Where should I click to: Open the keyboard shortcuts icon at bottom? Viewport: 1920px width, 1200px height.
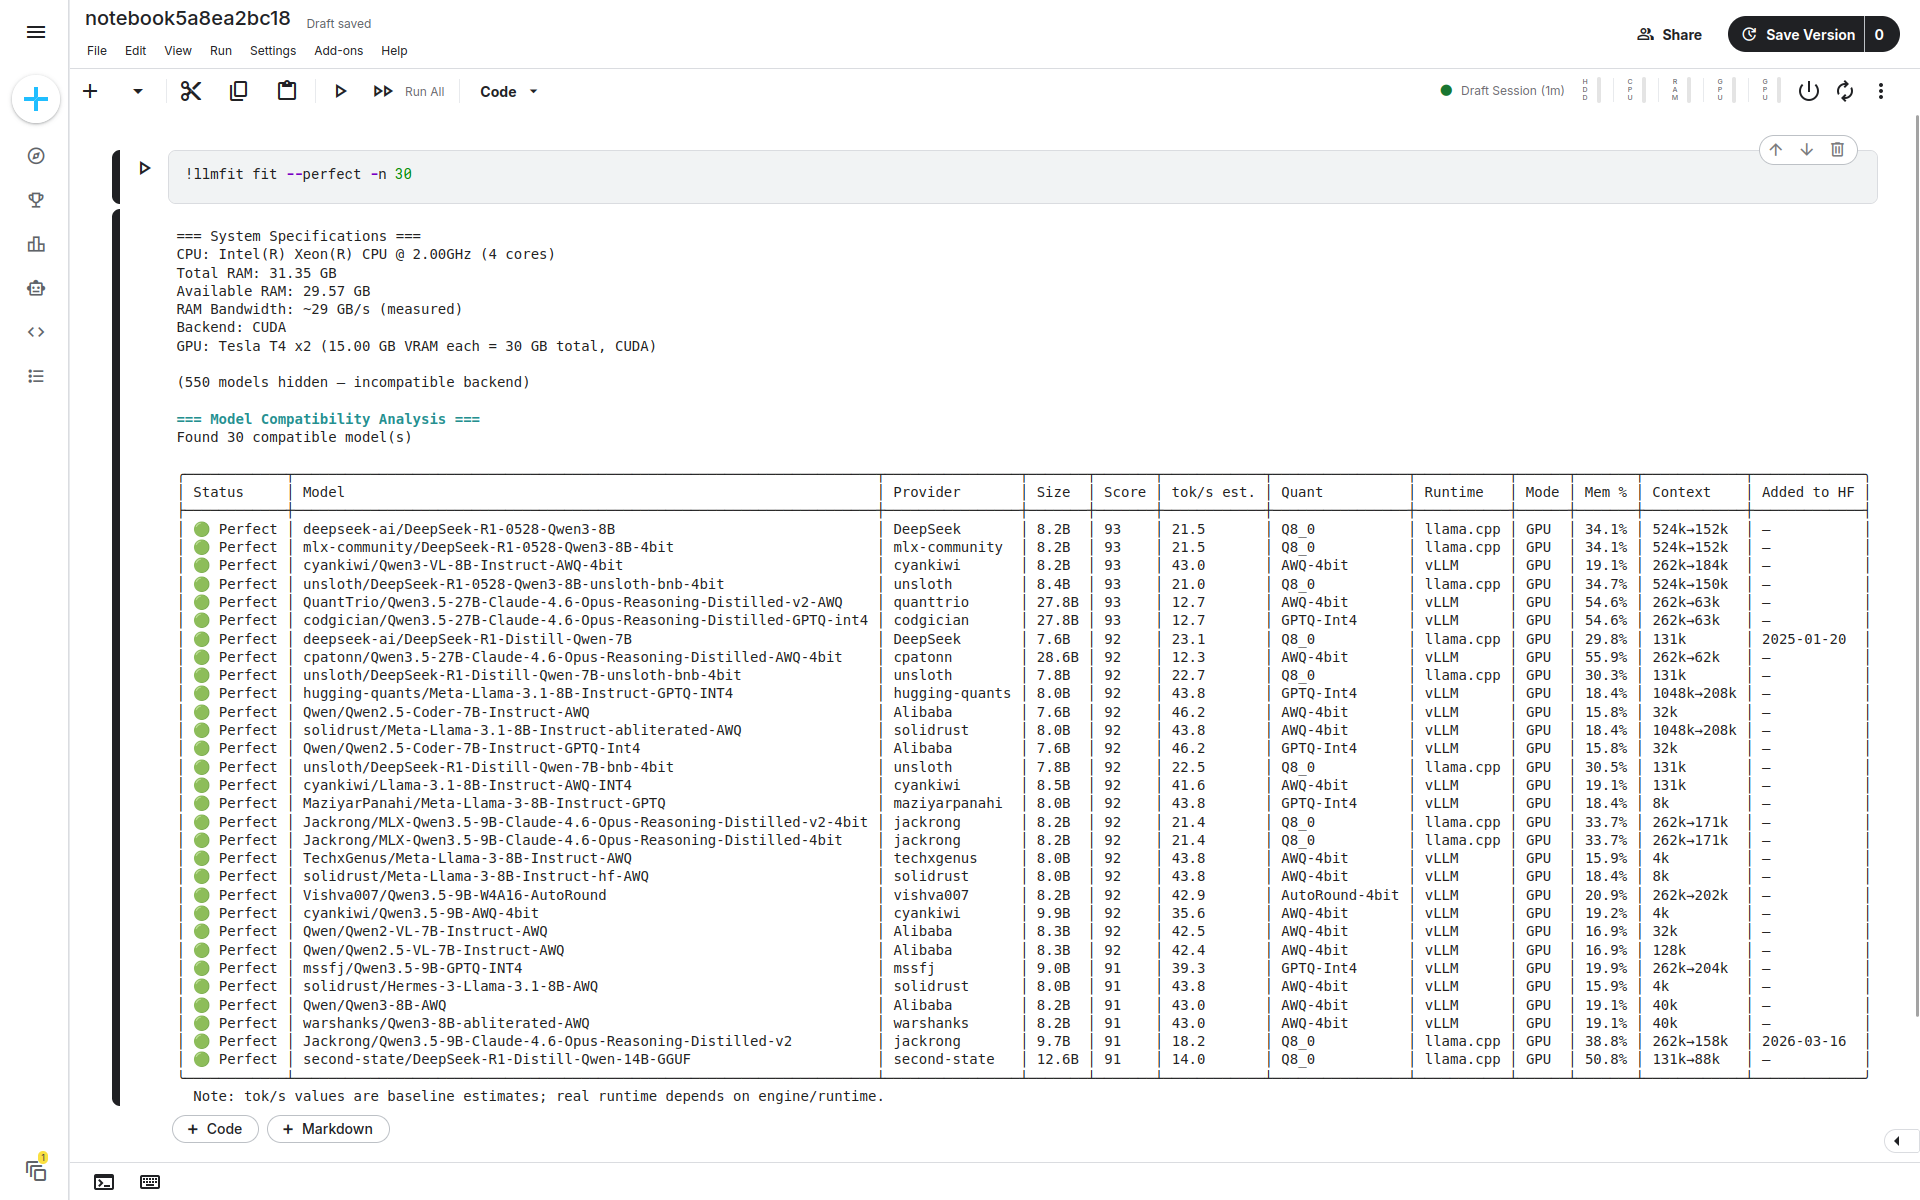[x=150, y=1182]
